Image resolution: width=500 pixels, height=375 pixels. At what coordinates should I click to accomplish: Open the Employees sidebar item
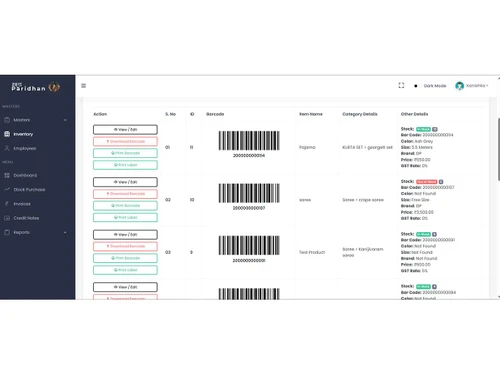(25, 148)
